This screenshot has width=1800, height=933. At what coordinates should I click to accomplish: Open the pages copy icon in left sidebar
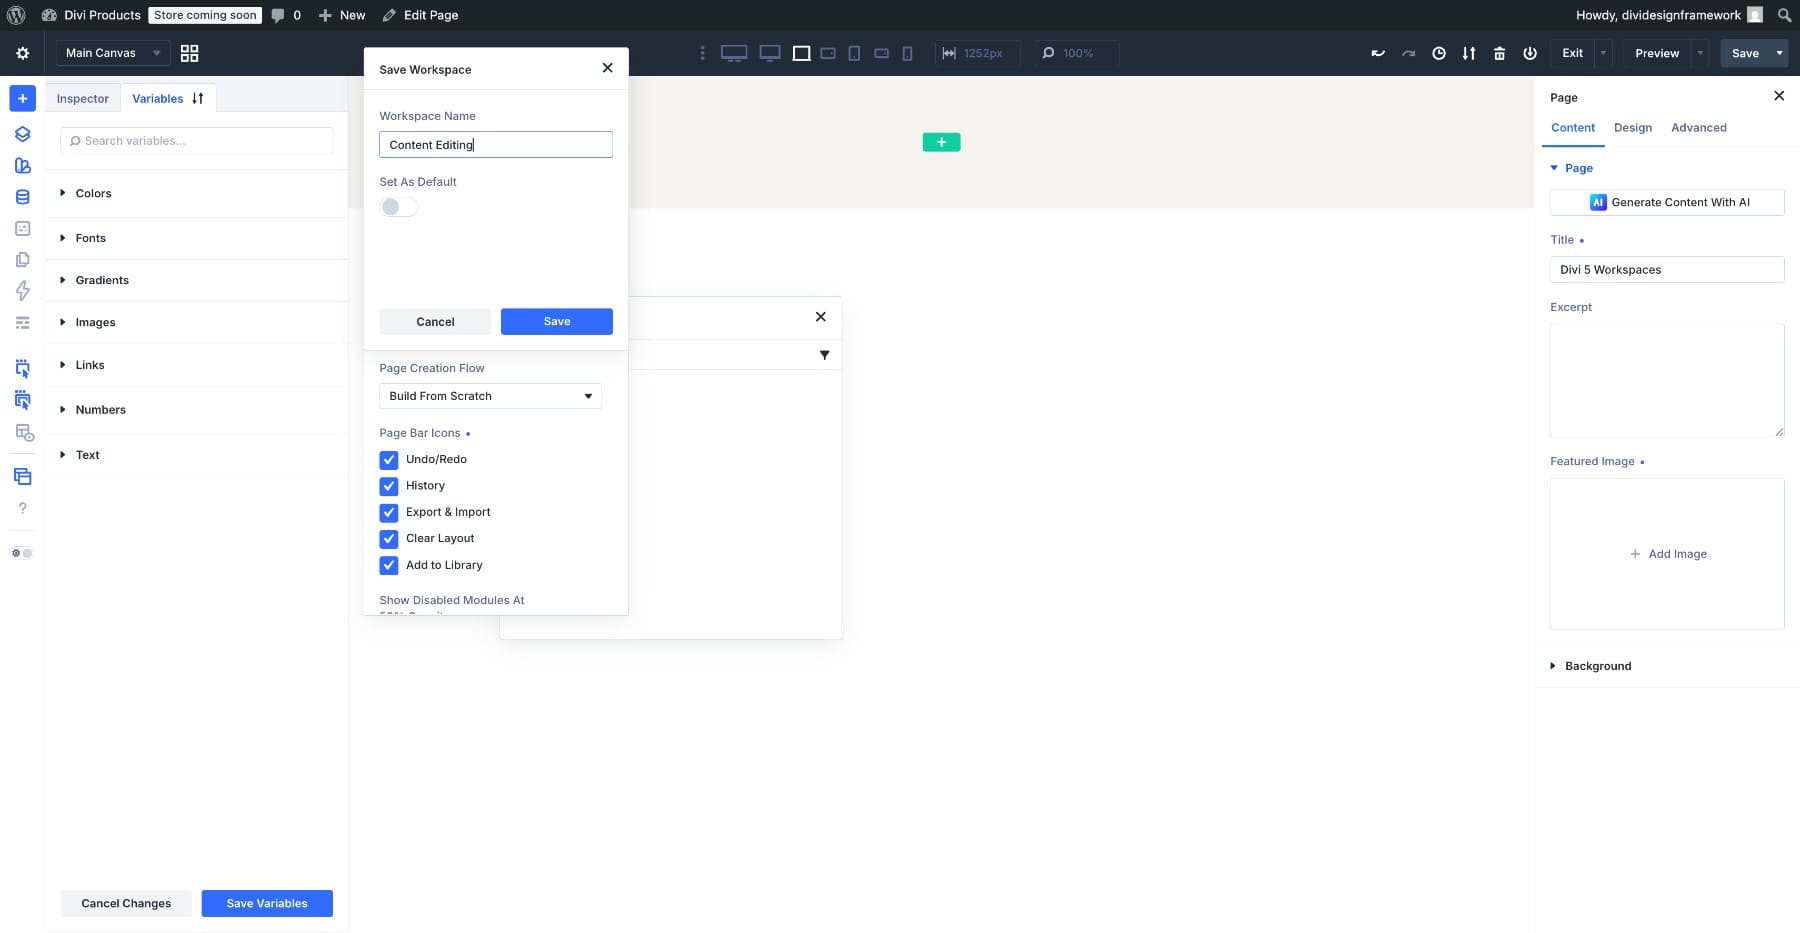click(x=22, y=260)
